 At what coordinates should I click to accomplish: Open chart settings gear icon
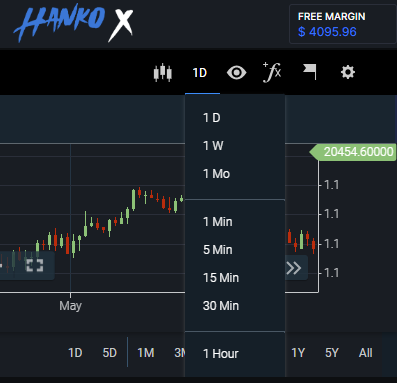click(x=348, y=72)
